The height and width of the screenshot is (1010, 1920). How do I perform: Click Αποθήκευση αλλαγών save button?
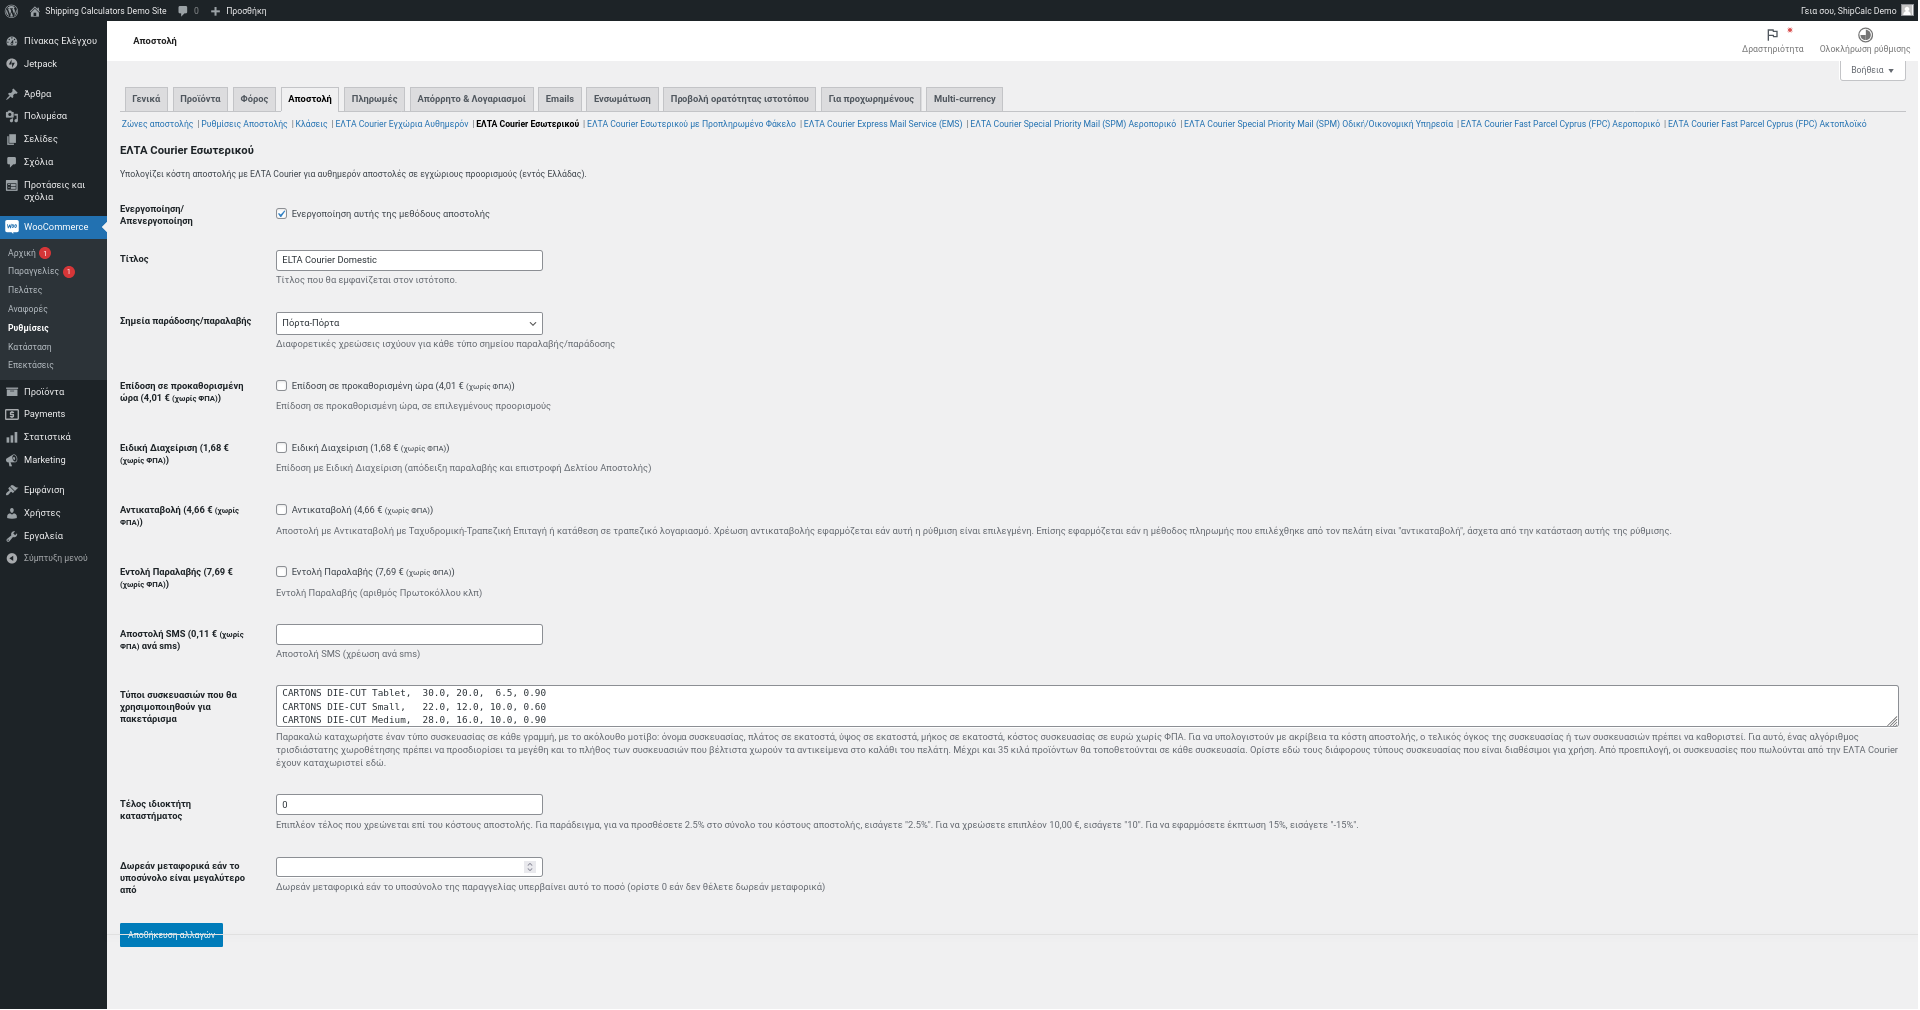[x=171, y=935]
